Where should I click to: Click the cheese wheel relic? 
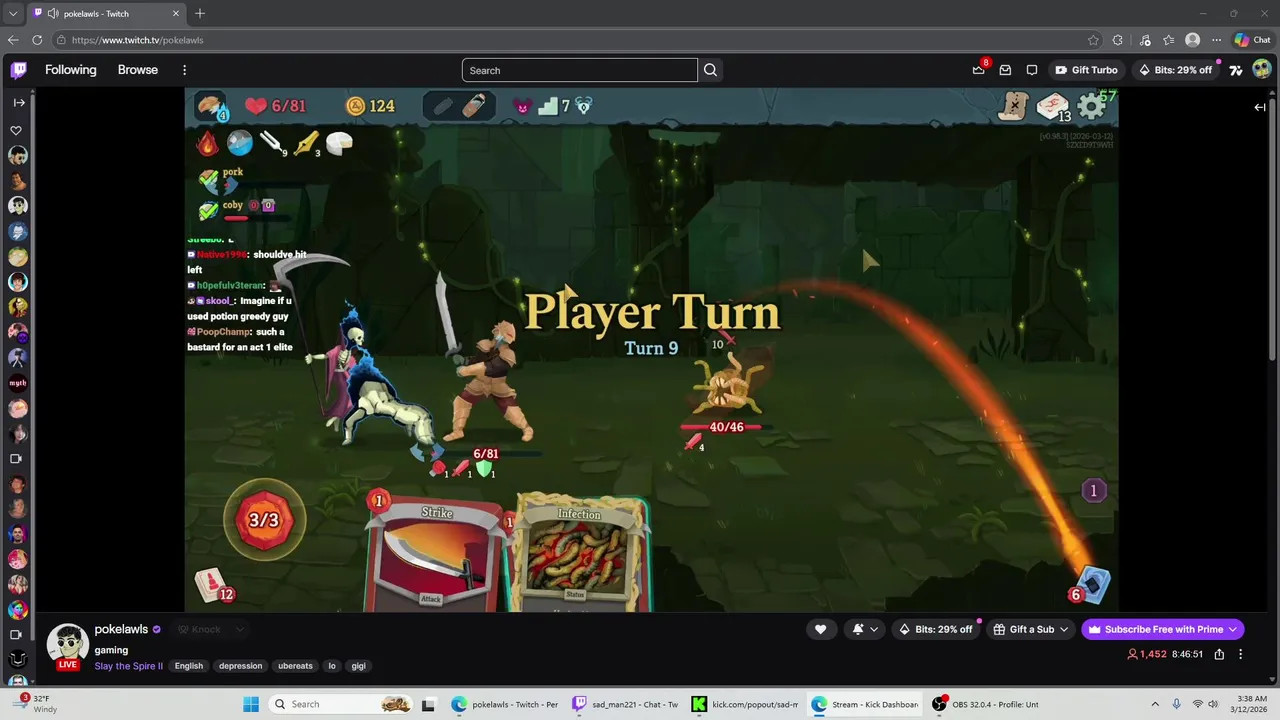pos(340,143)
